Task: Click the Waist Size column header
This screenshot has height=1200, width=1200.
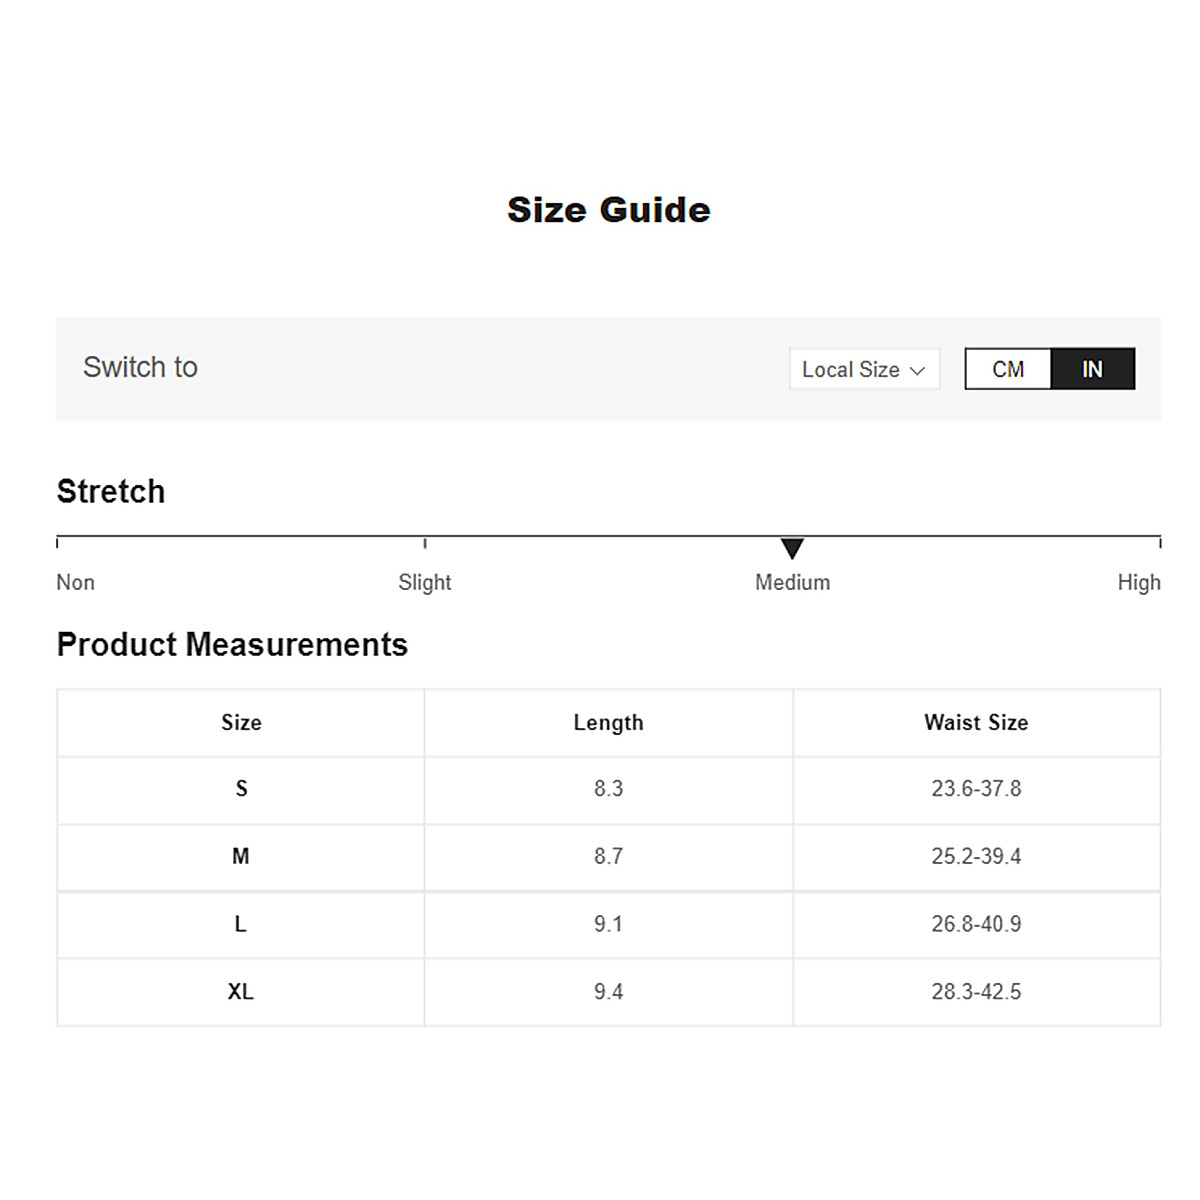Action: coord(976,723)
